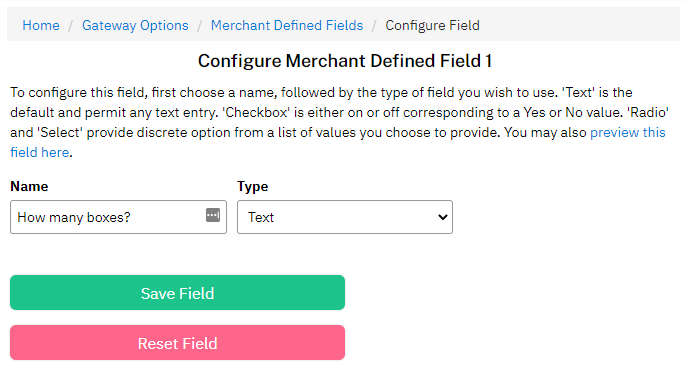
Task: Click the instructions paragraph about field types
Action: 340,122
